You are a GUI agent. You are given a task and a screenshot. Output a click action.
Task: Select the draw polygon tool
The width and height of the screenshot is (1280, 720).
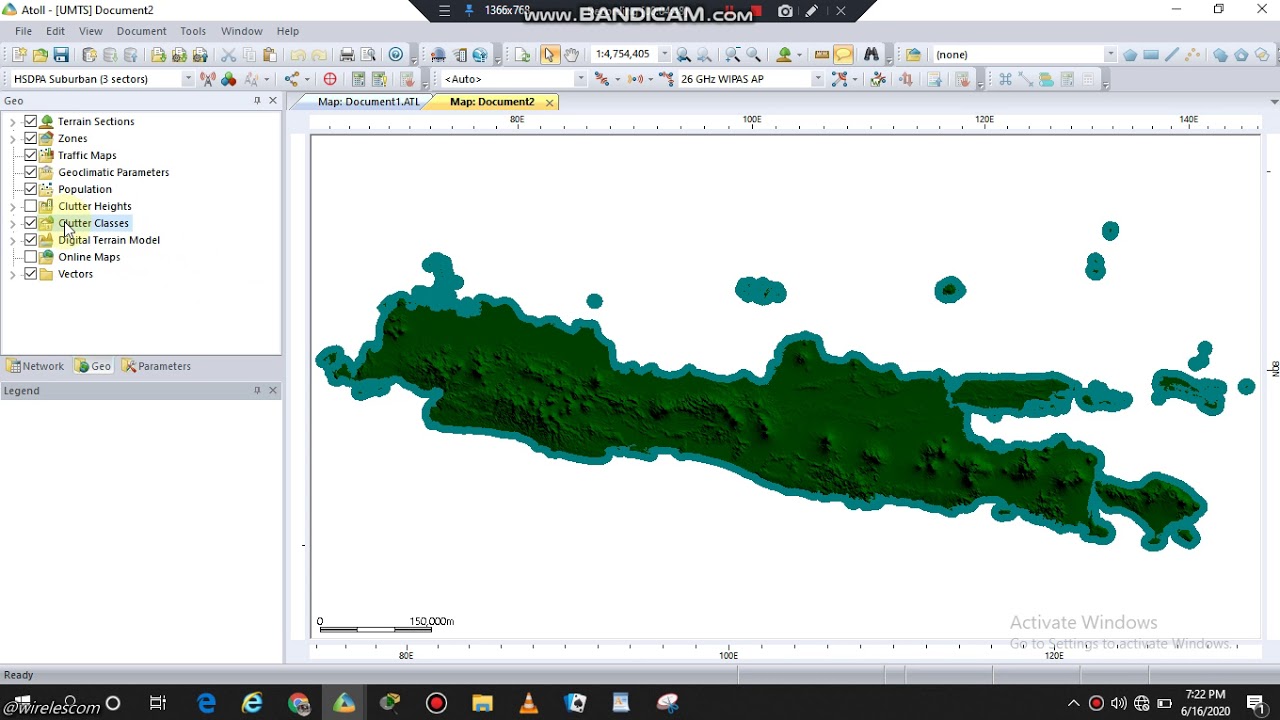click(1129, 55)
